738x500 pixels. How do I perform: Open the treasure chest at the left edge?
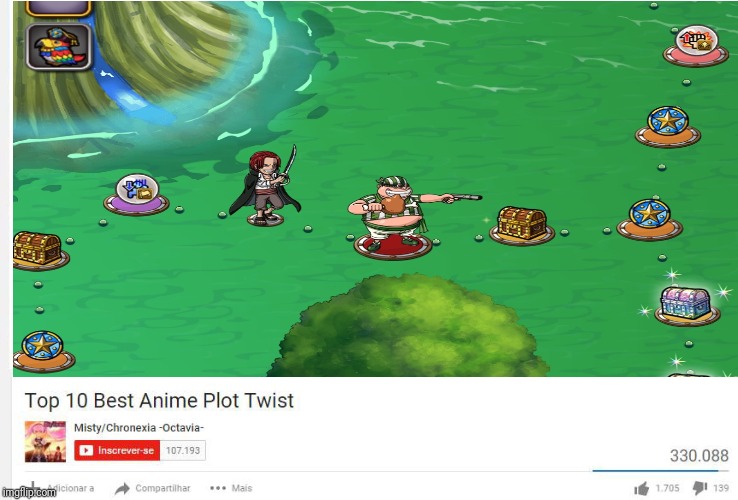point(39,250)
